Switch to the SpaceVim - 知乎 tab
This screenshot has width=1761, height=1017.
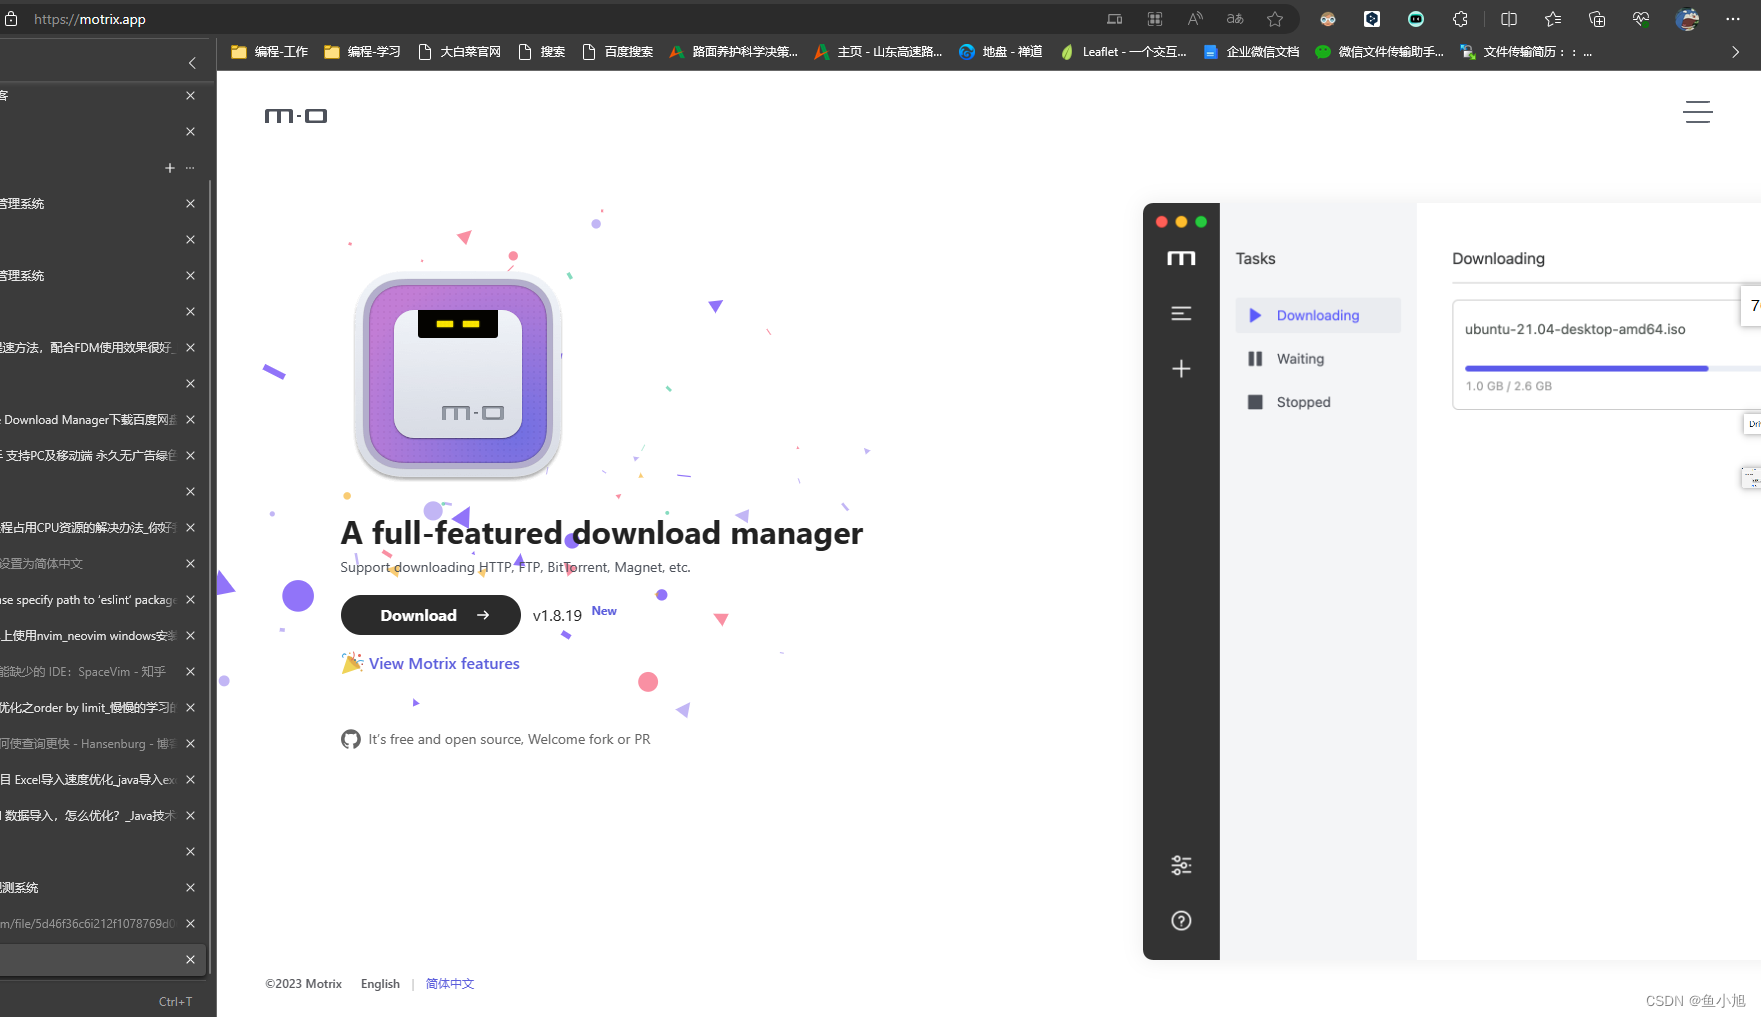(x=89, y=672)
